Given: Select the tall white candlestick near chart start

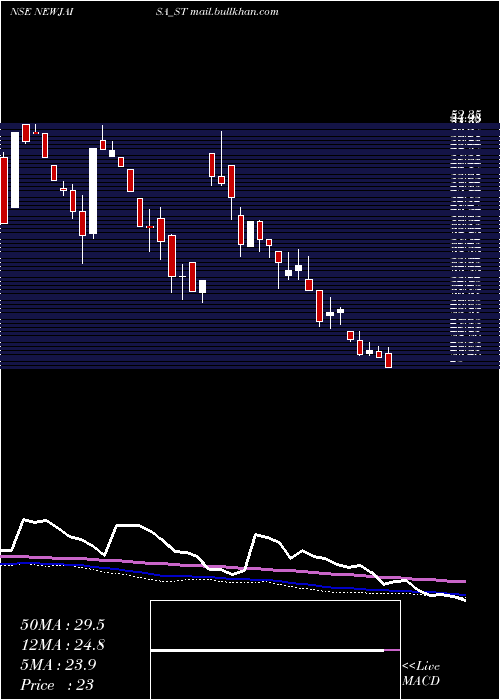Looking at the screenshot, I should [15, 170].
